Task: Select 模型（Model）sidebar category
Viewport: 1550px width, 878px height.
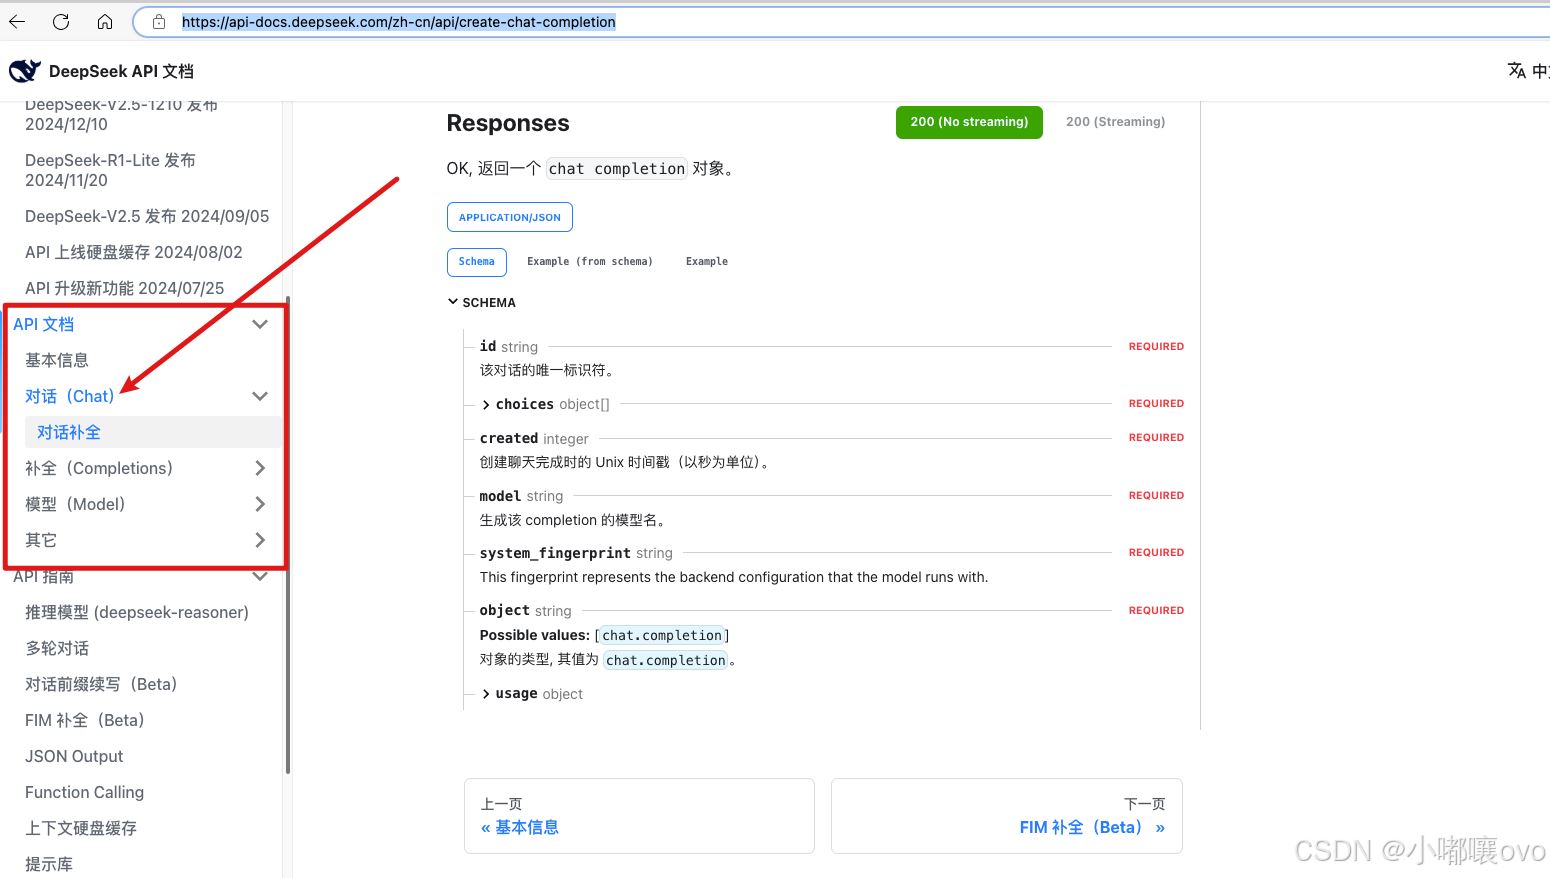Action: 75,504
